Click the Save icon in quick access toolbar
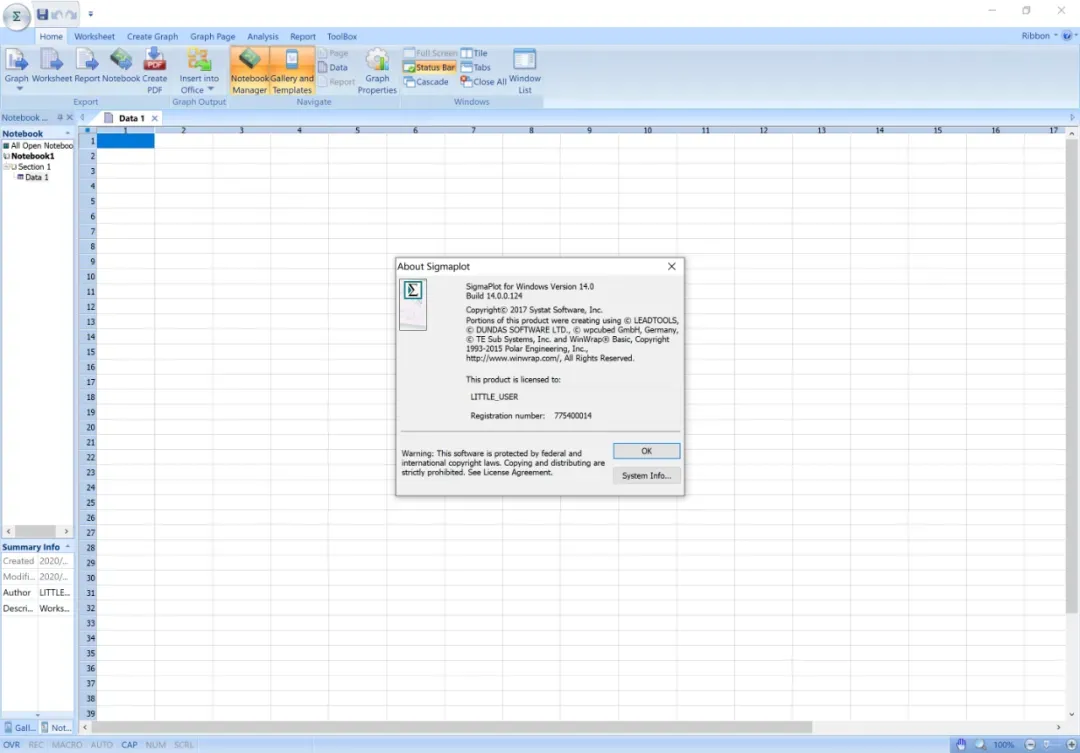 (x=42, y=14)
